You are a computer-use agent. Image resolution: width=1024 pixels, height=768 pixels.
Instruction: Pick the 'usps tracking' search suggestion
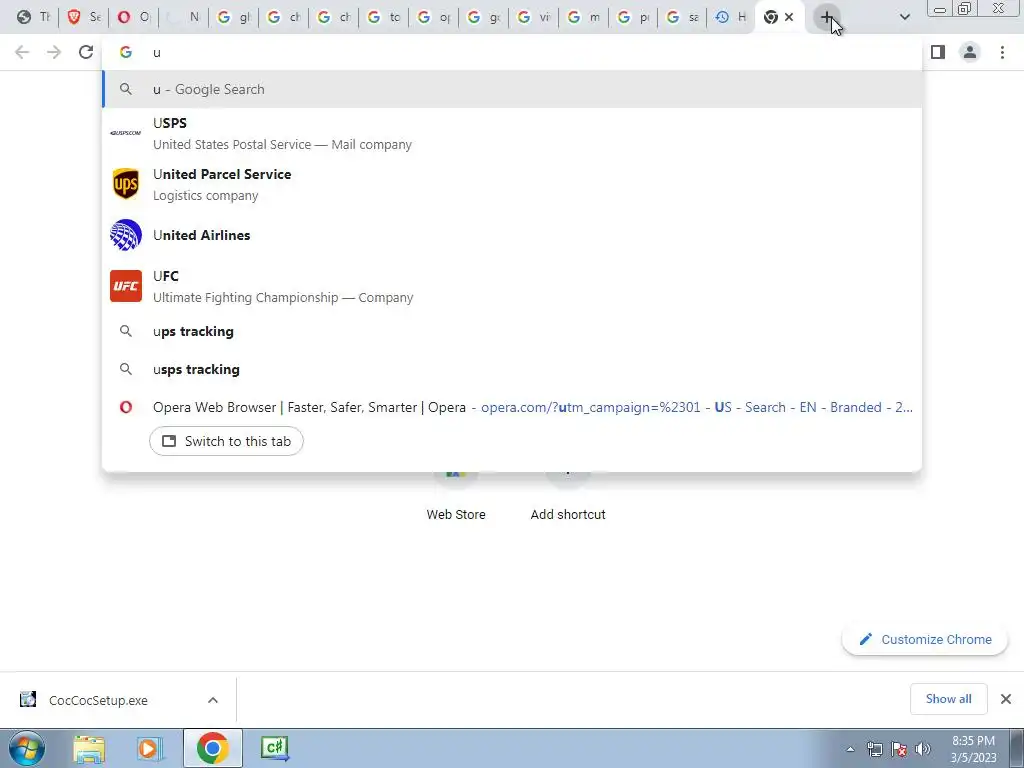click(x=512, y=369)
